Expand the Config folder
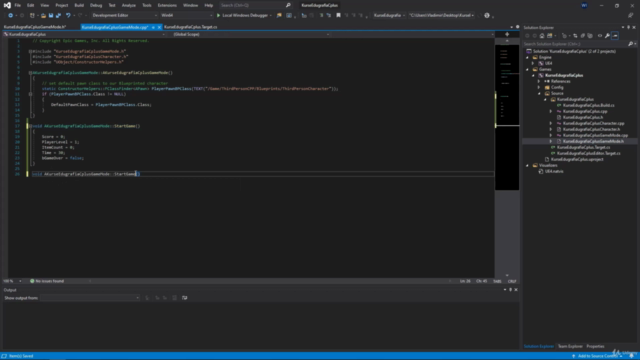This screenshot has height=360, width=640. [539, 87]
